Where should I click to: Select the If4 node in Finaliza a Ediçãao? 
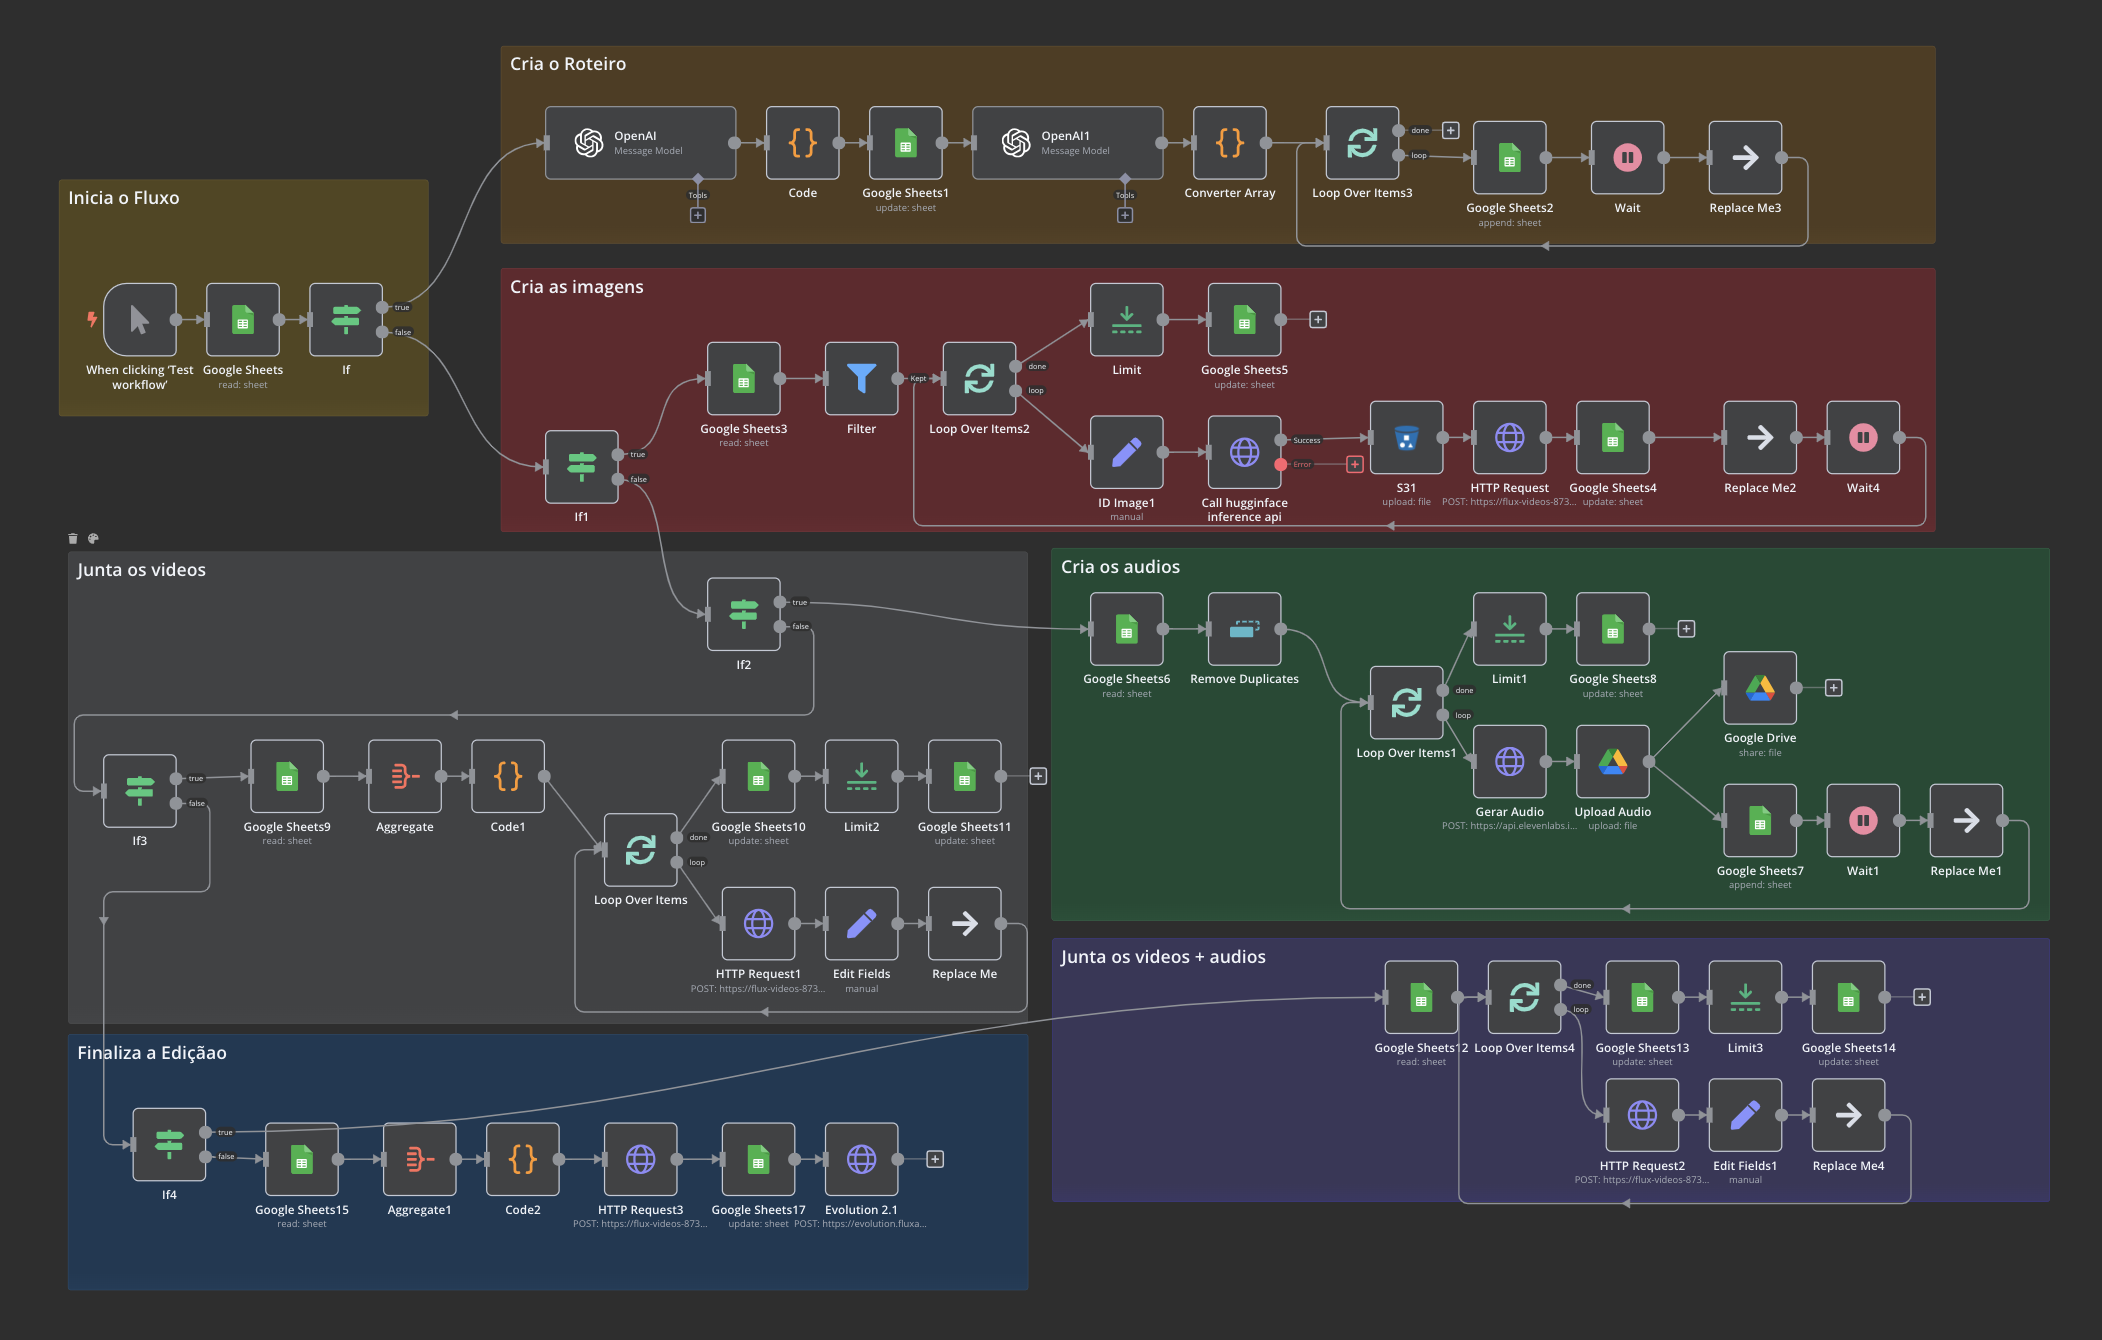point(169,1143)
